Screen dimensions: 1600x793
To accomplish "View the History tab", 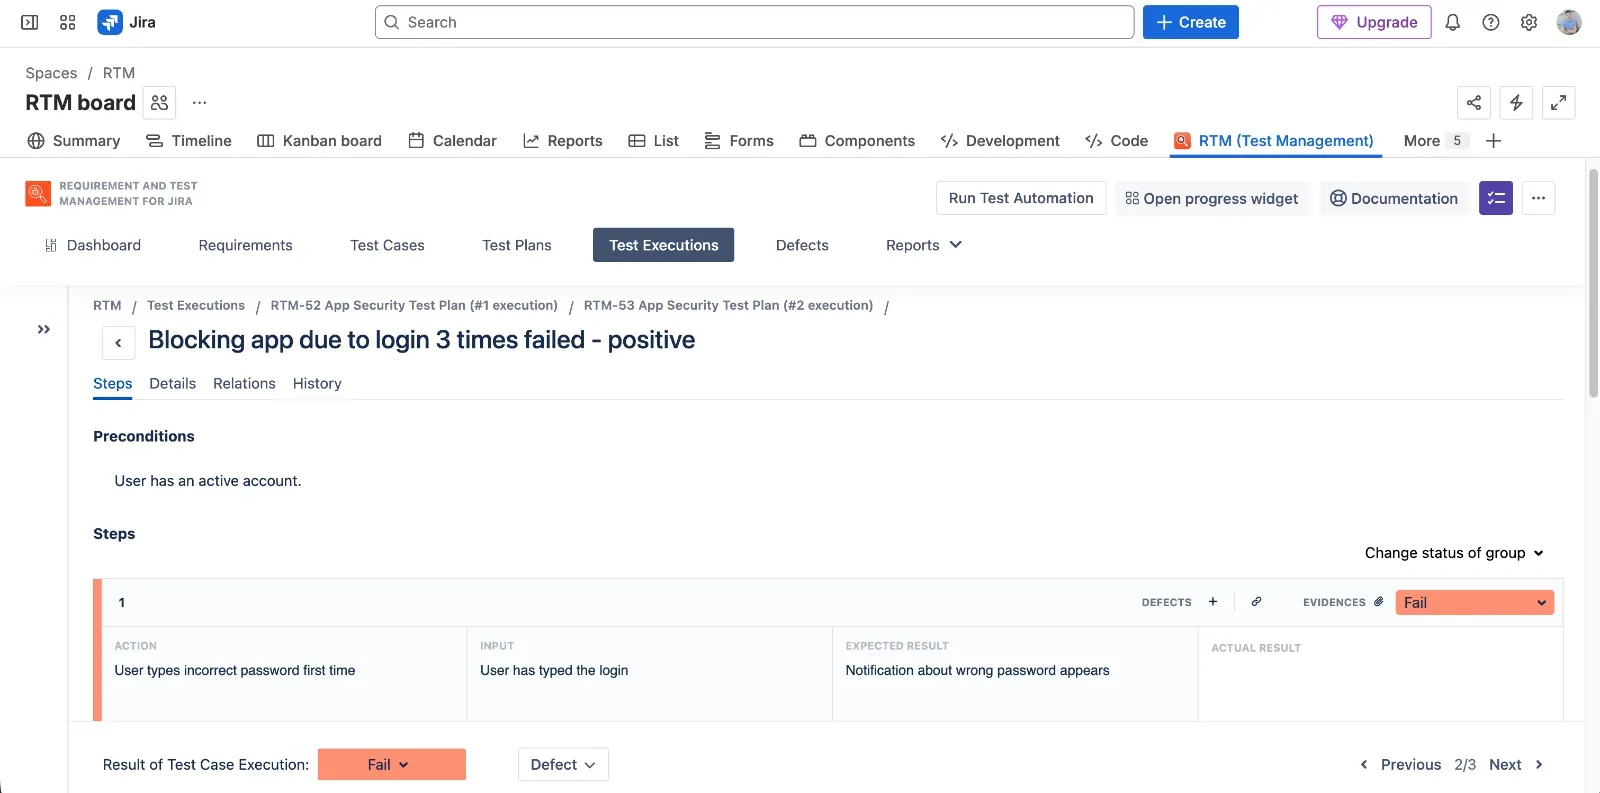I will tap(317, 383).
